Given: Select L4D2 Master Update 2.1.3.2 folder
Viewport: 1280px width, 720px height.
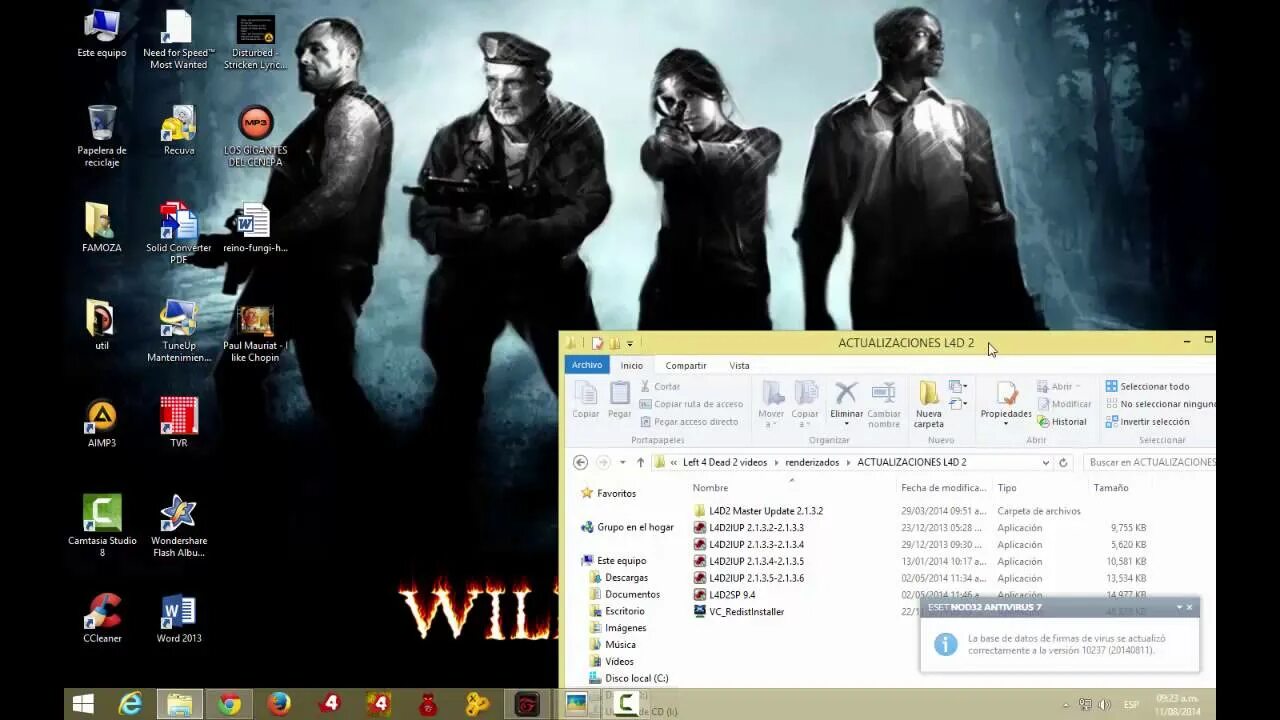Looking at the screenshot, I should click(758, 511).
